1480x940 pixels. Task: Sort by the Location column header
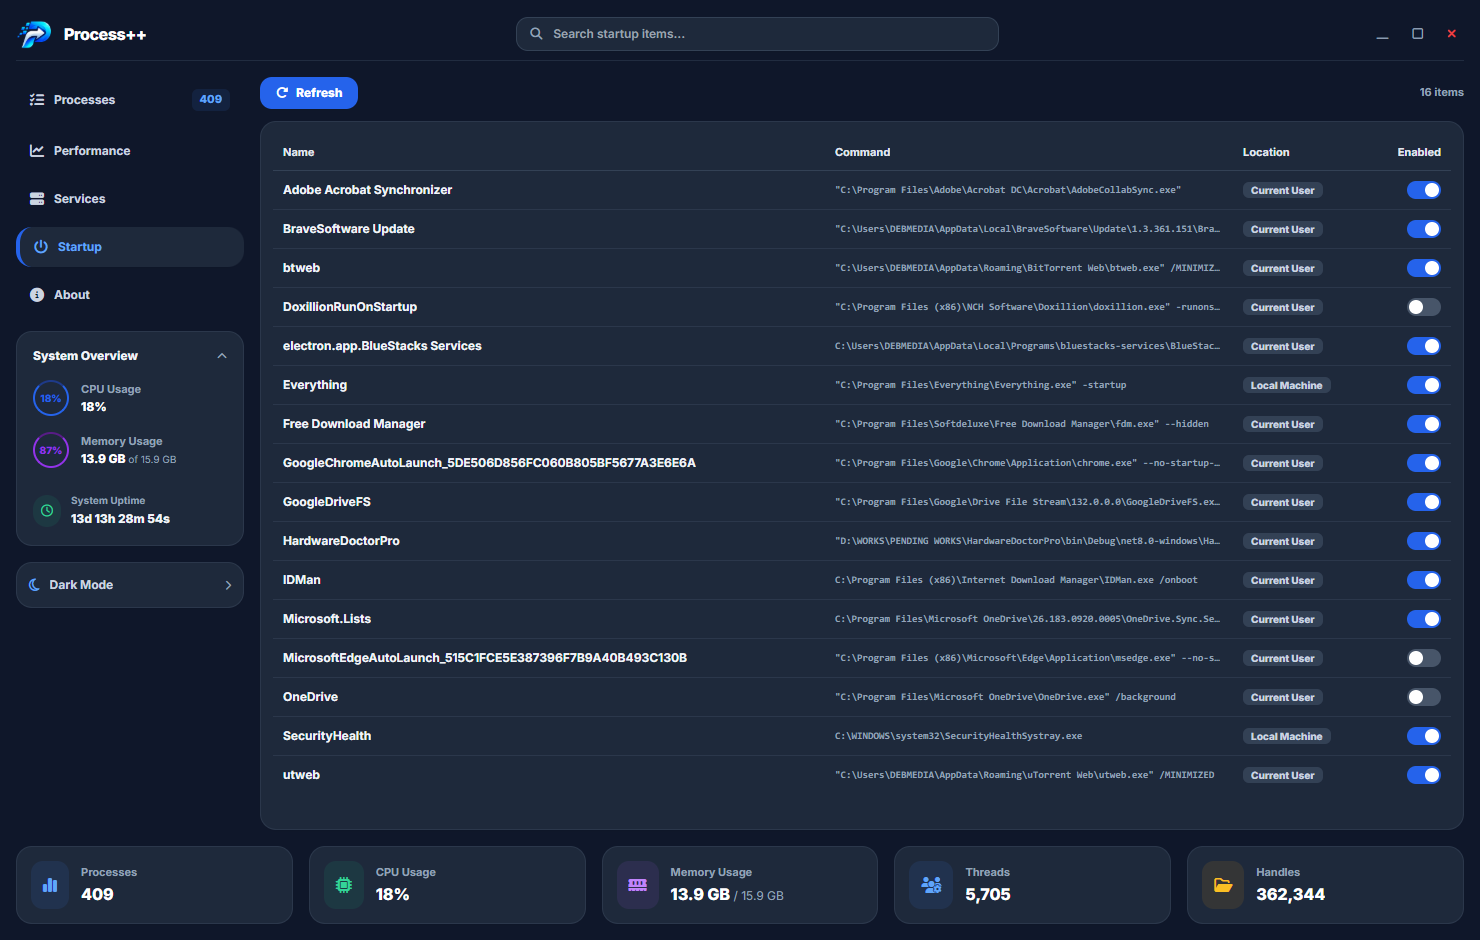tap(1266, 152)
